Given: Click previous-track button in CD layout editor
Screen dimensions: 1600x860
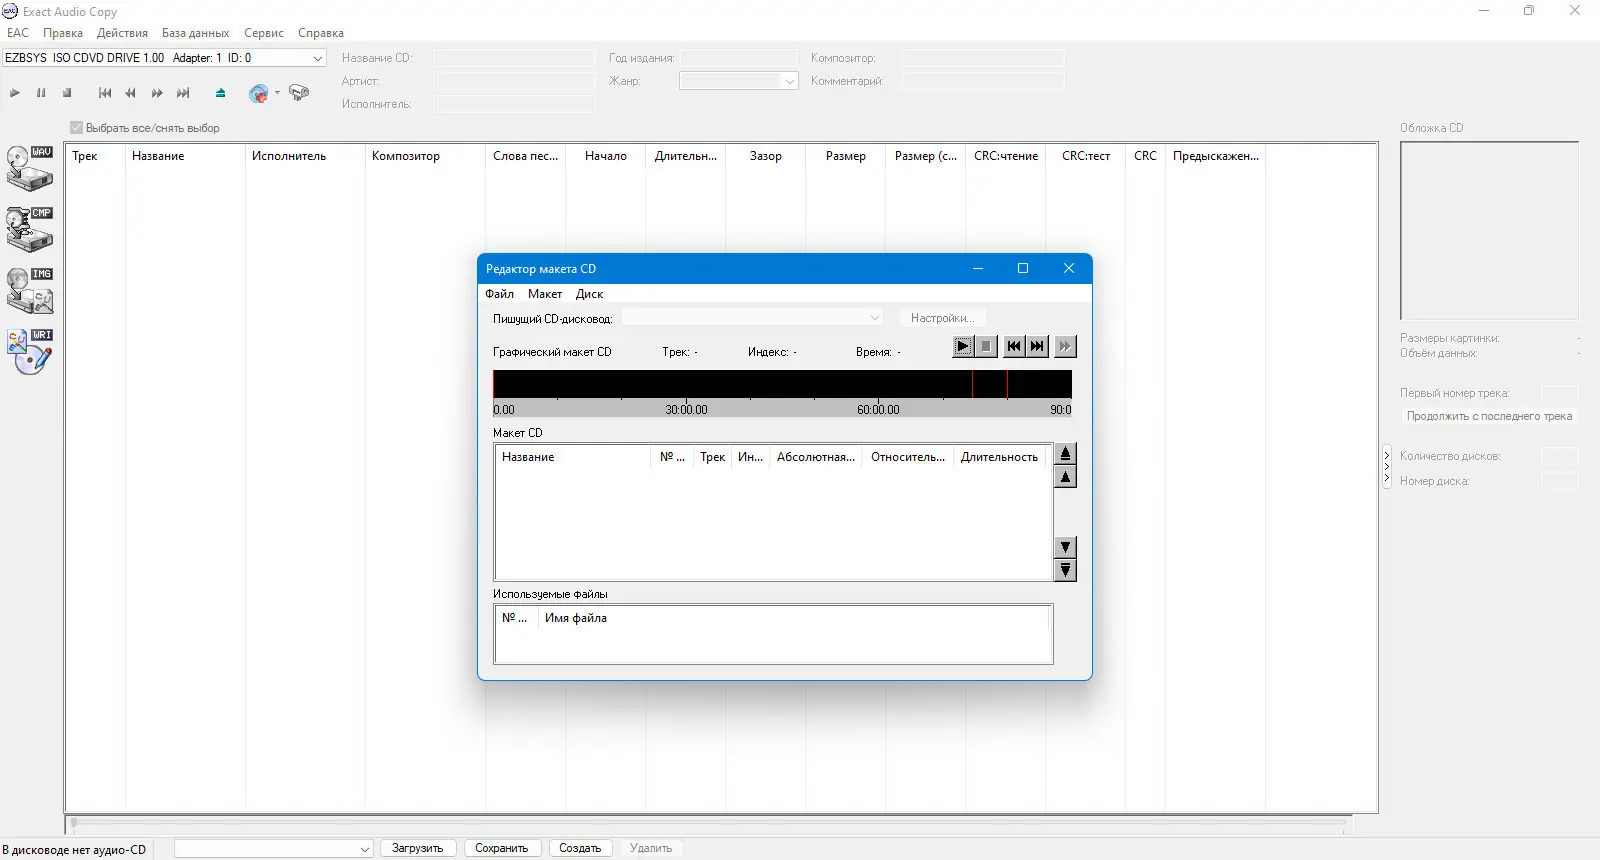Looking at the screenshot, I should tap(1014, 346).
